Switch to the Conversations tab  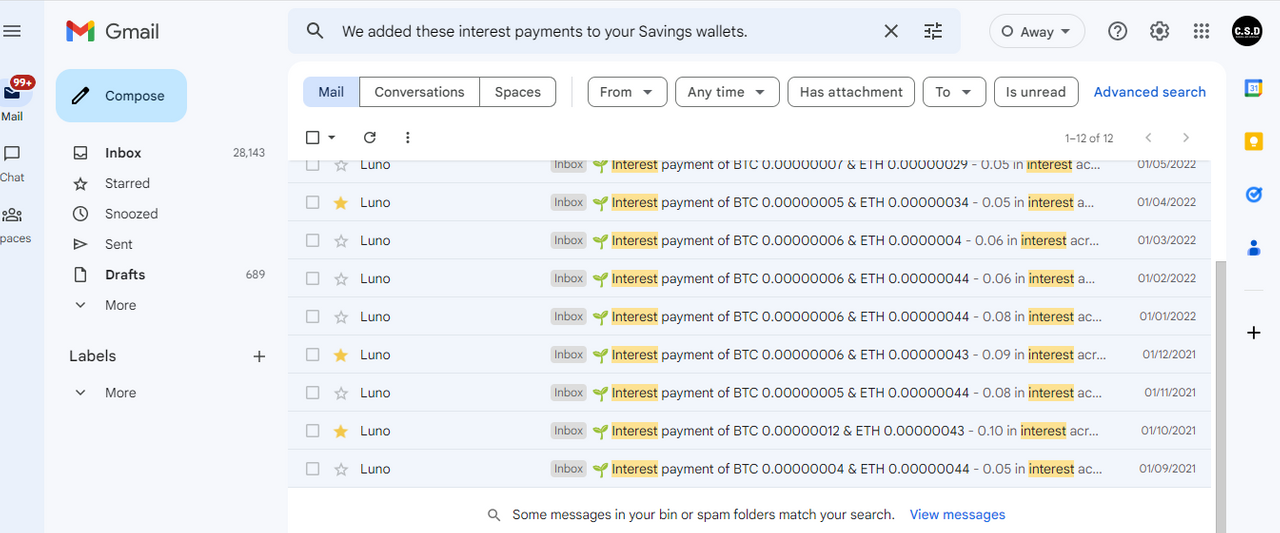point(419,92)
